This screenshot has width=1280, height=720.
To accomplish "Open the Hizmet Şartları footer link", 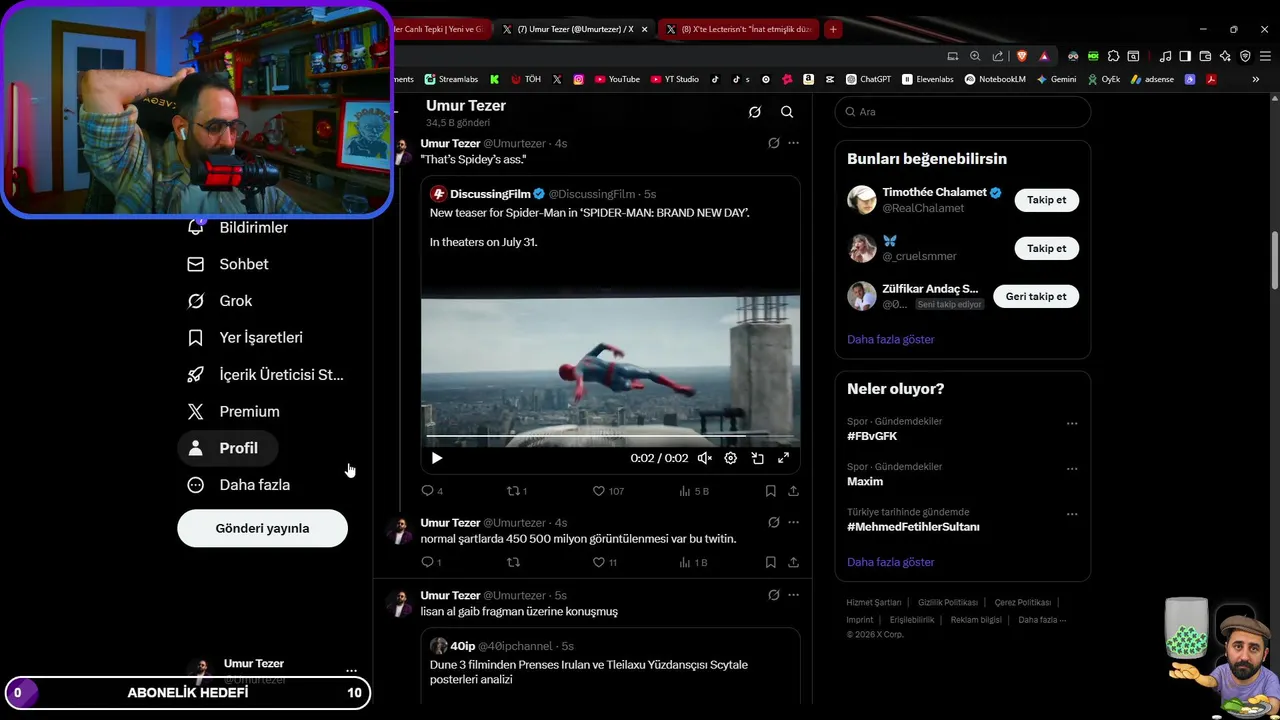I will point(873,603).
